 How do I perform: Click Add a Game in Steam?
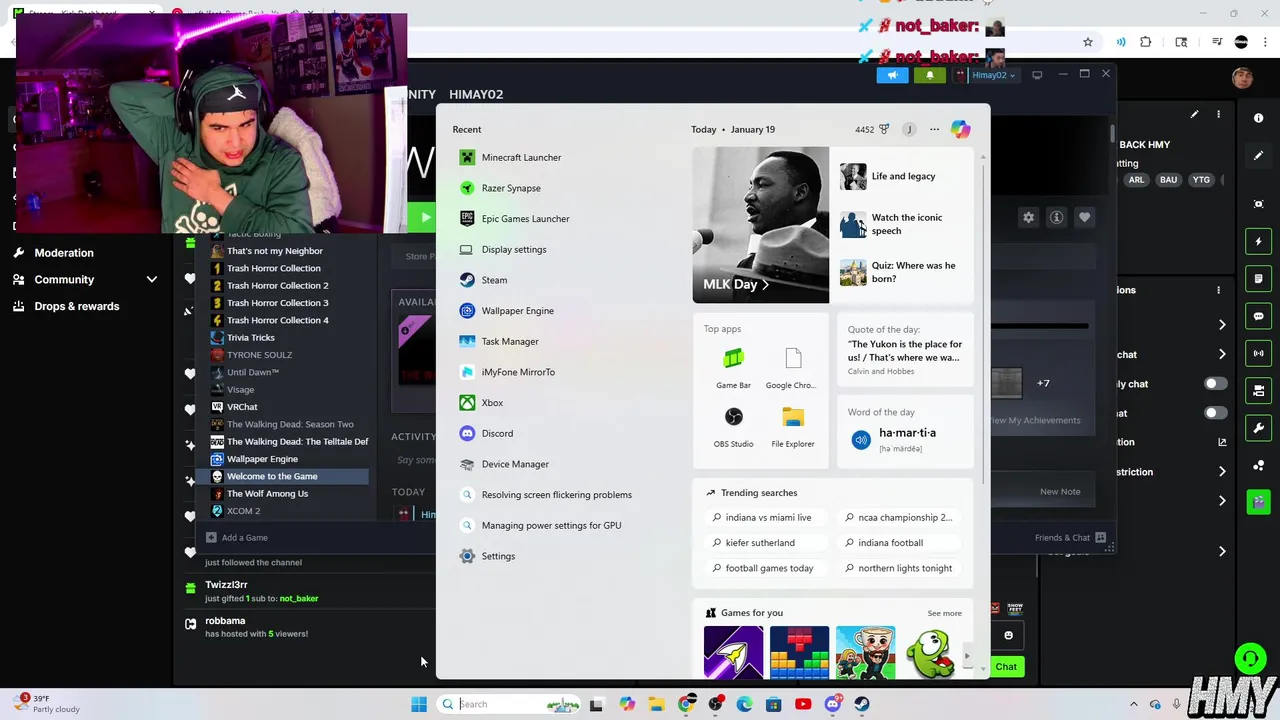237,538
